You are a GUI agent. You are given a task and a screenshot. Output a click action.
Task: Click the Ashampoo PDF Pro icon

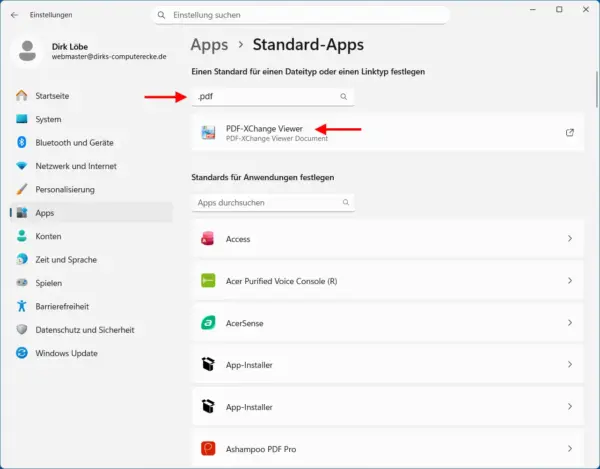point(208,449)
